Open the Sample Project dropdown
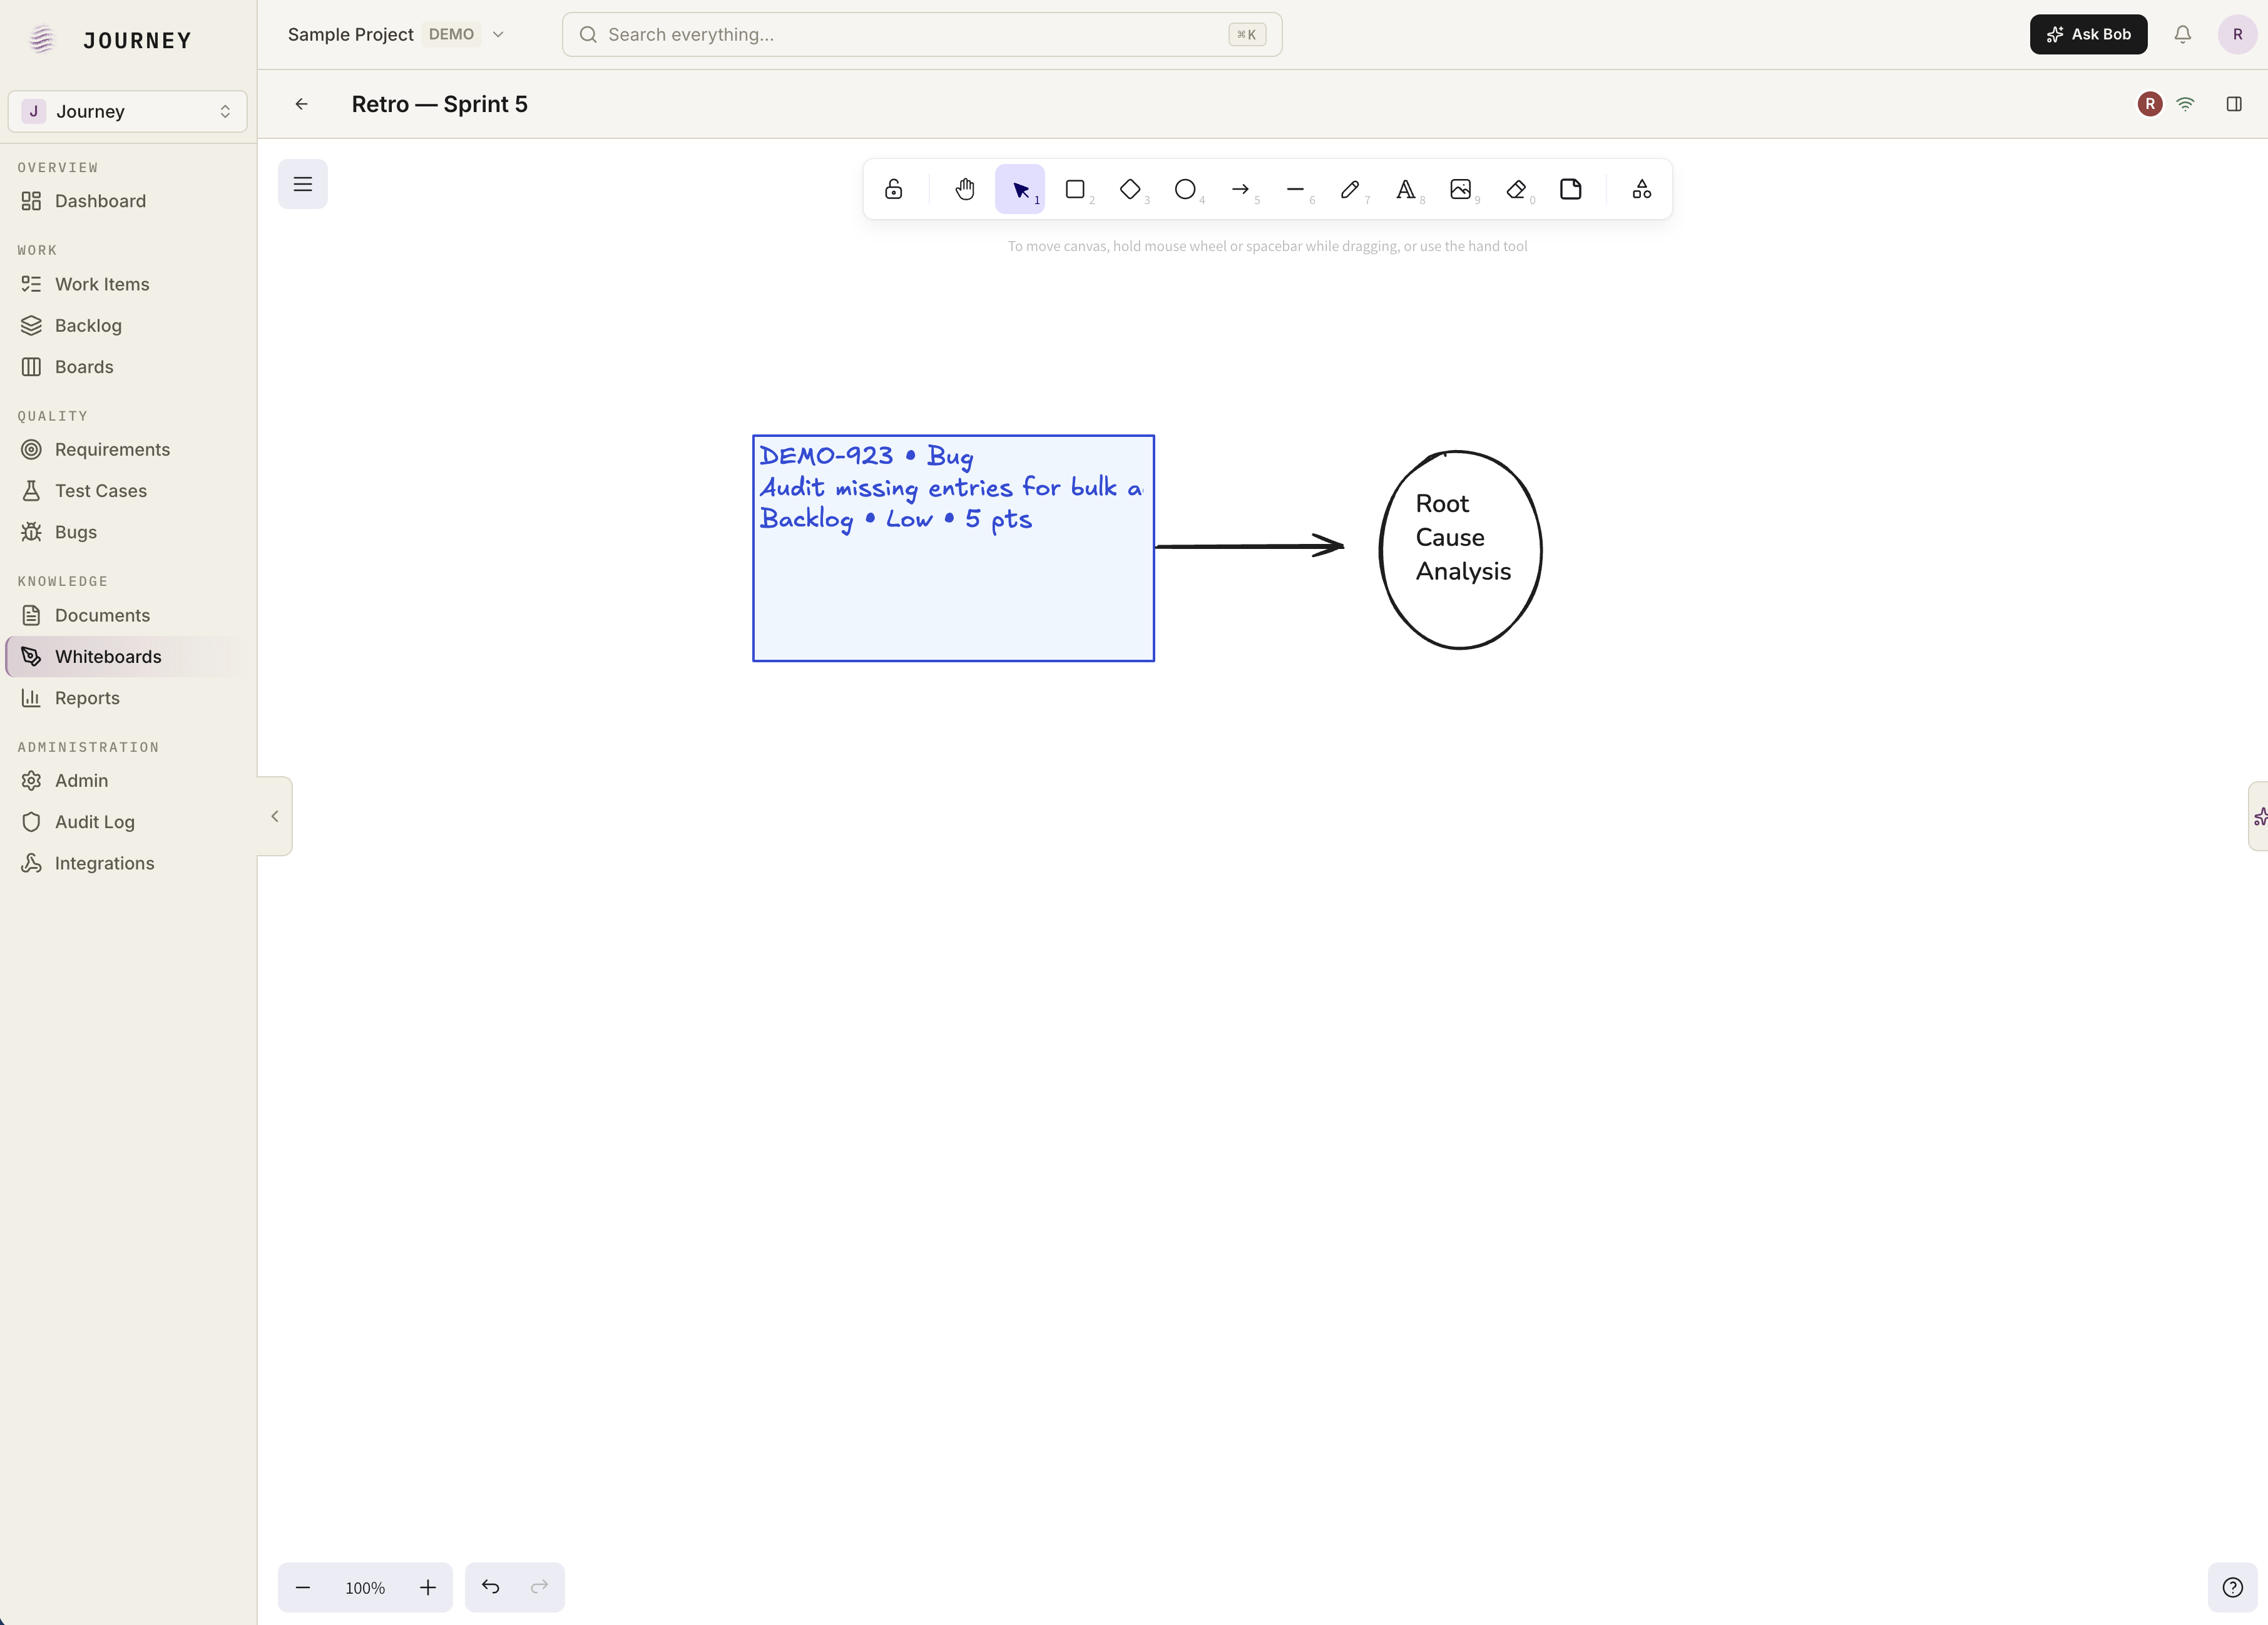The width and height of the screenshot is (2268, 1625). tap(396, 34)
